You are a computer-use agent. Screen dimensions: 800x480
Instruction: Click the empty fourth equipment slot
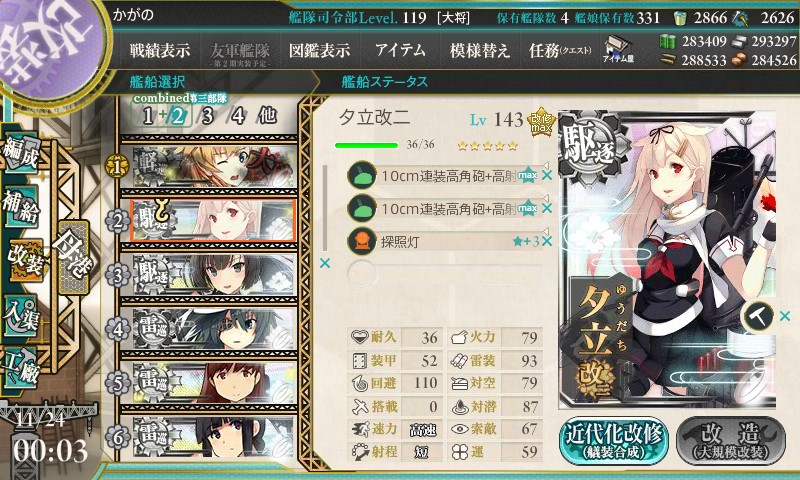[445, 273]
